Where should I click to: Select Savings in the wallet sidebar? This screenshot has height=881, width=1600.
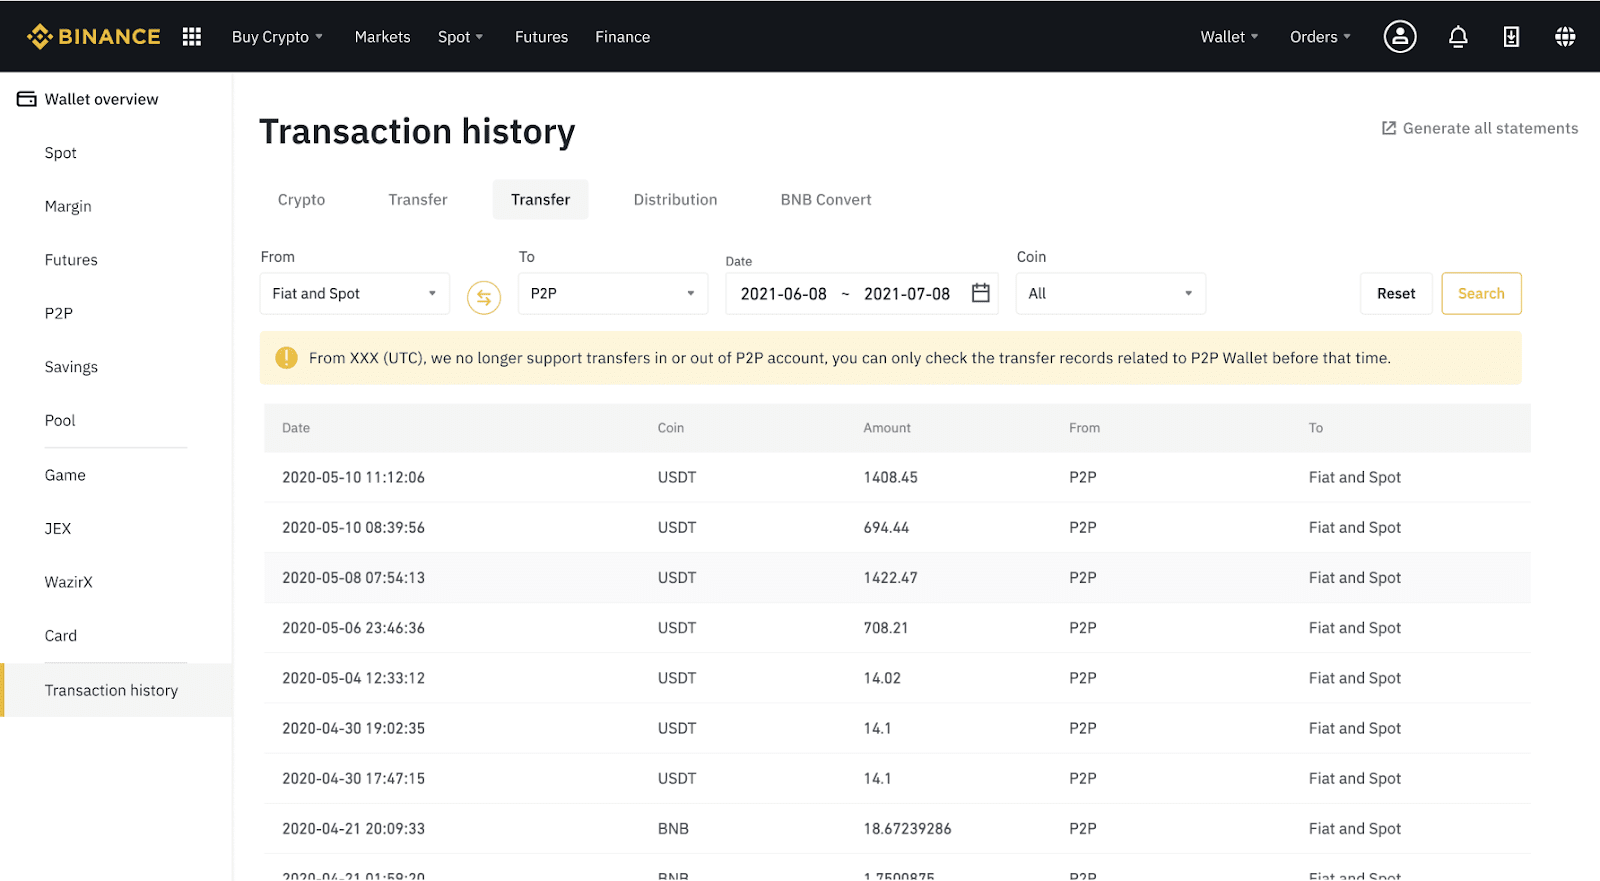71,367
